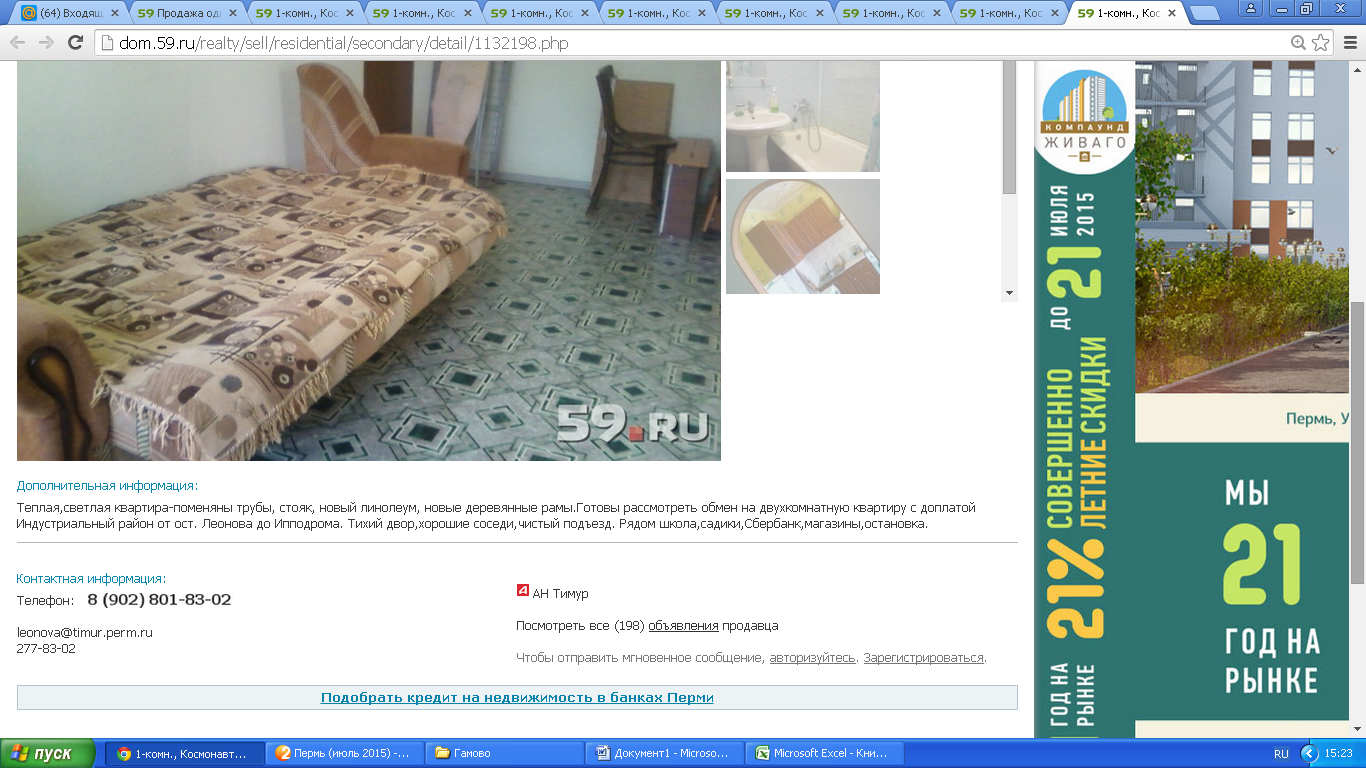
Task: Switch to Microsoft Excel taskbar window
Action: click(825, 753)
